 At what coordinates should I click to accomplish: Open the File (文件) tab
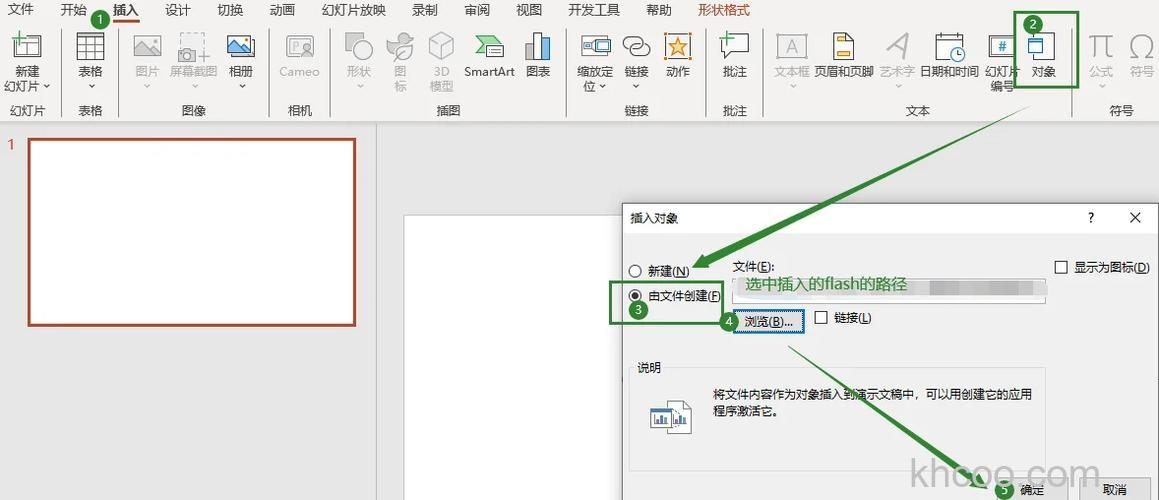coord(20,10)
